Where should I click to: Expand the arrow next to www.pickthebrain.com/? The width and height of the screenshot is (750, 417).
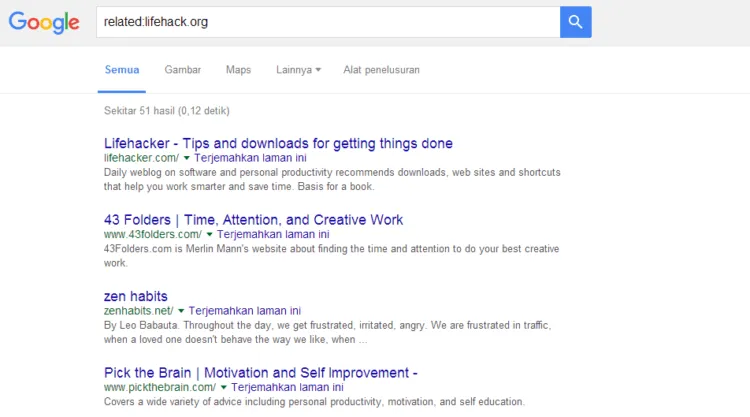(223, 387)
